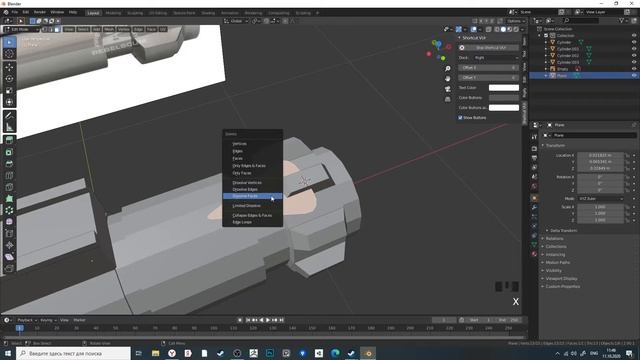The image size is (640, 360).
Task: Select the Move tool
Action: (9, 67)
